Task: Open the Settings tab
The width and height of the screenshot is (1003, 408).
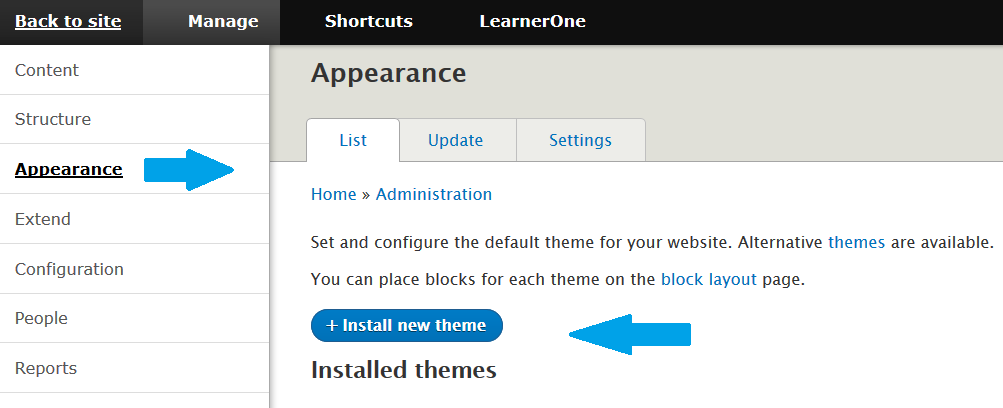Action: coord(581,140)
